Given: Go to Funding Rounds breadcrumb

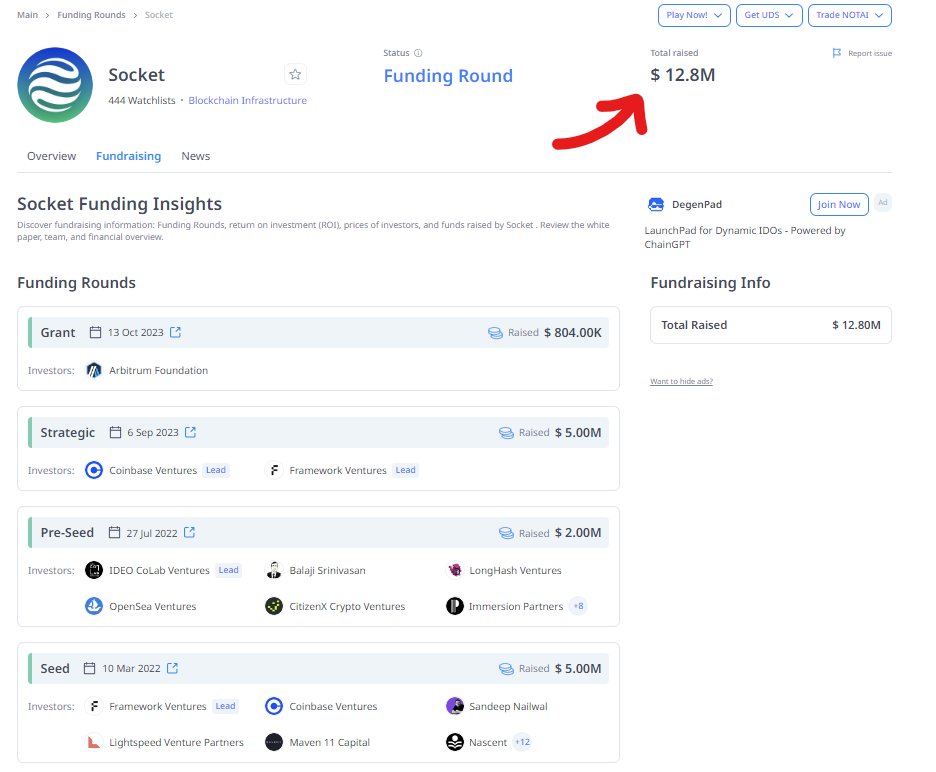Looking at the screenshot, I should (91, 15).
